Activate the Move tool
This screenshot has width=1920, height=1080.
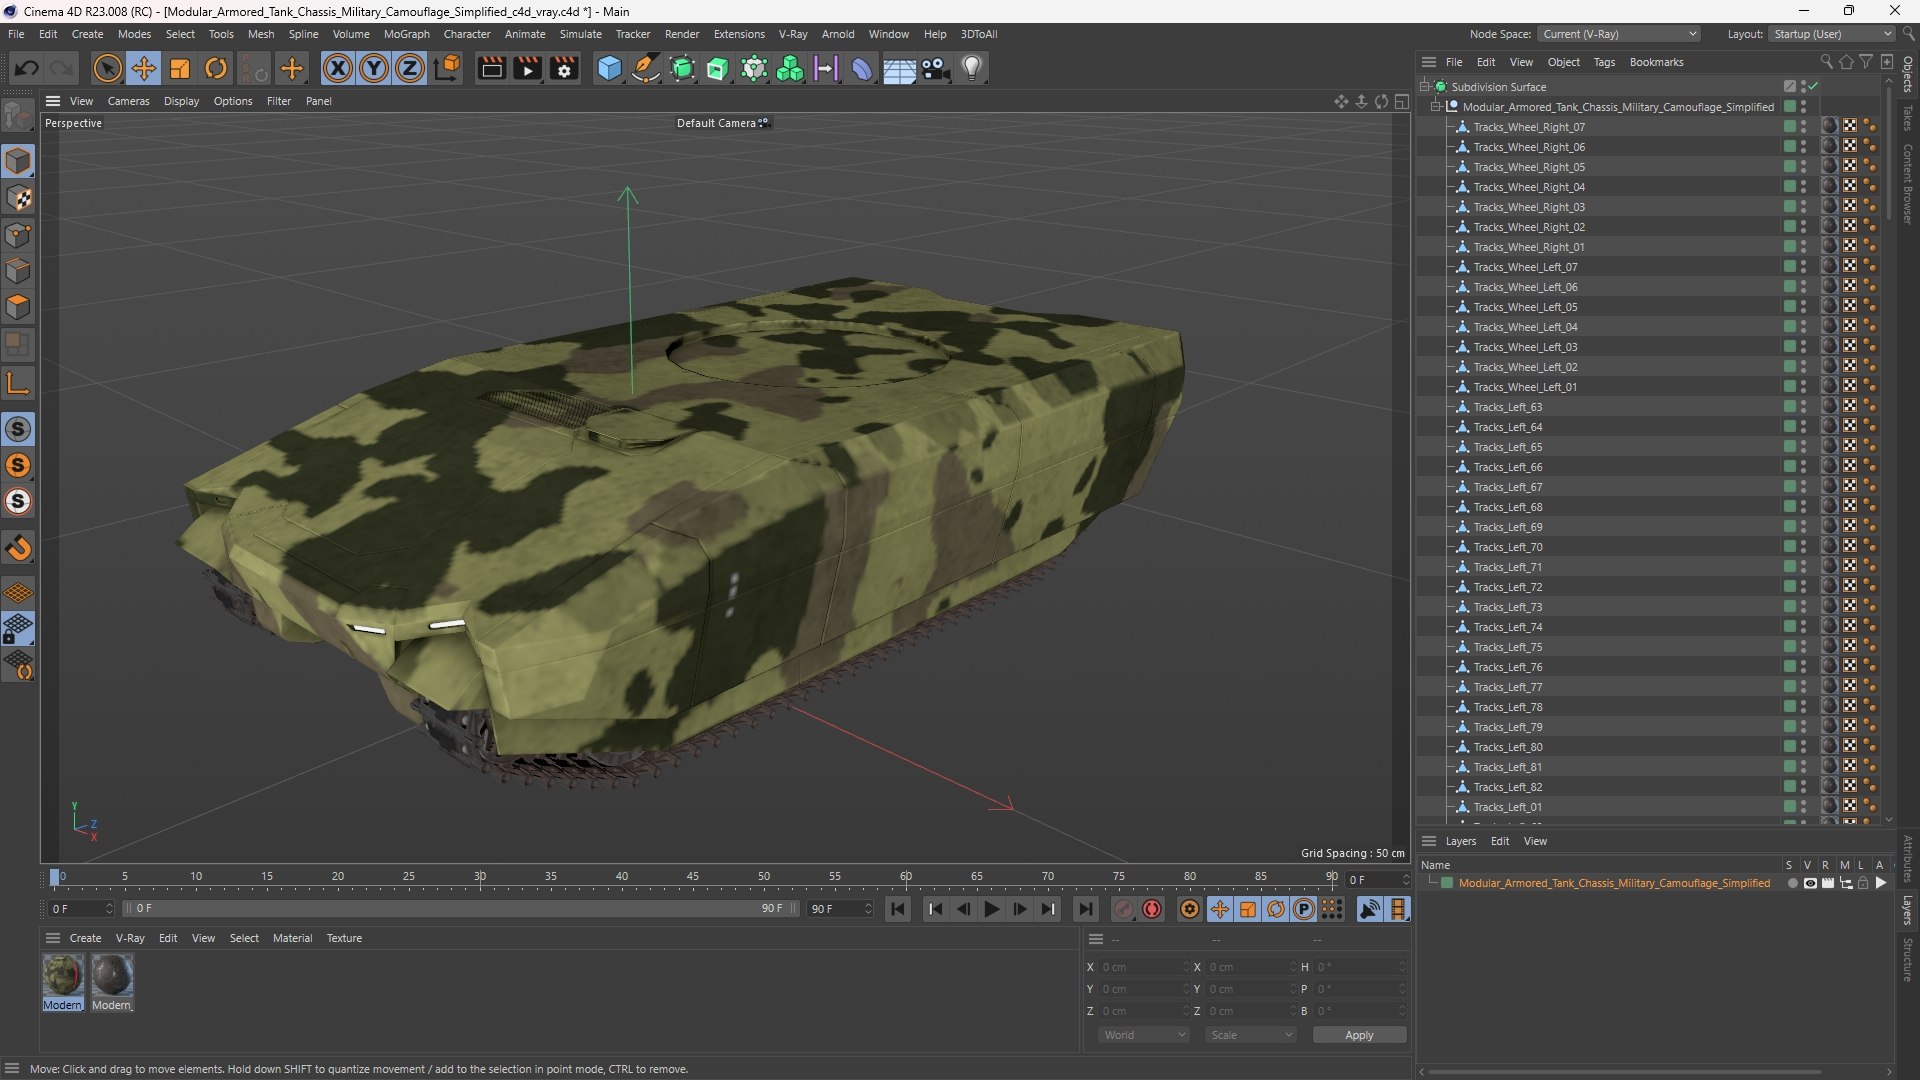144,68
